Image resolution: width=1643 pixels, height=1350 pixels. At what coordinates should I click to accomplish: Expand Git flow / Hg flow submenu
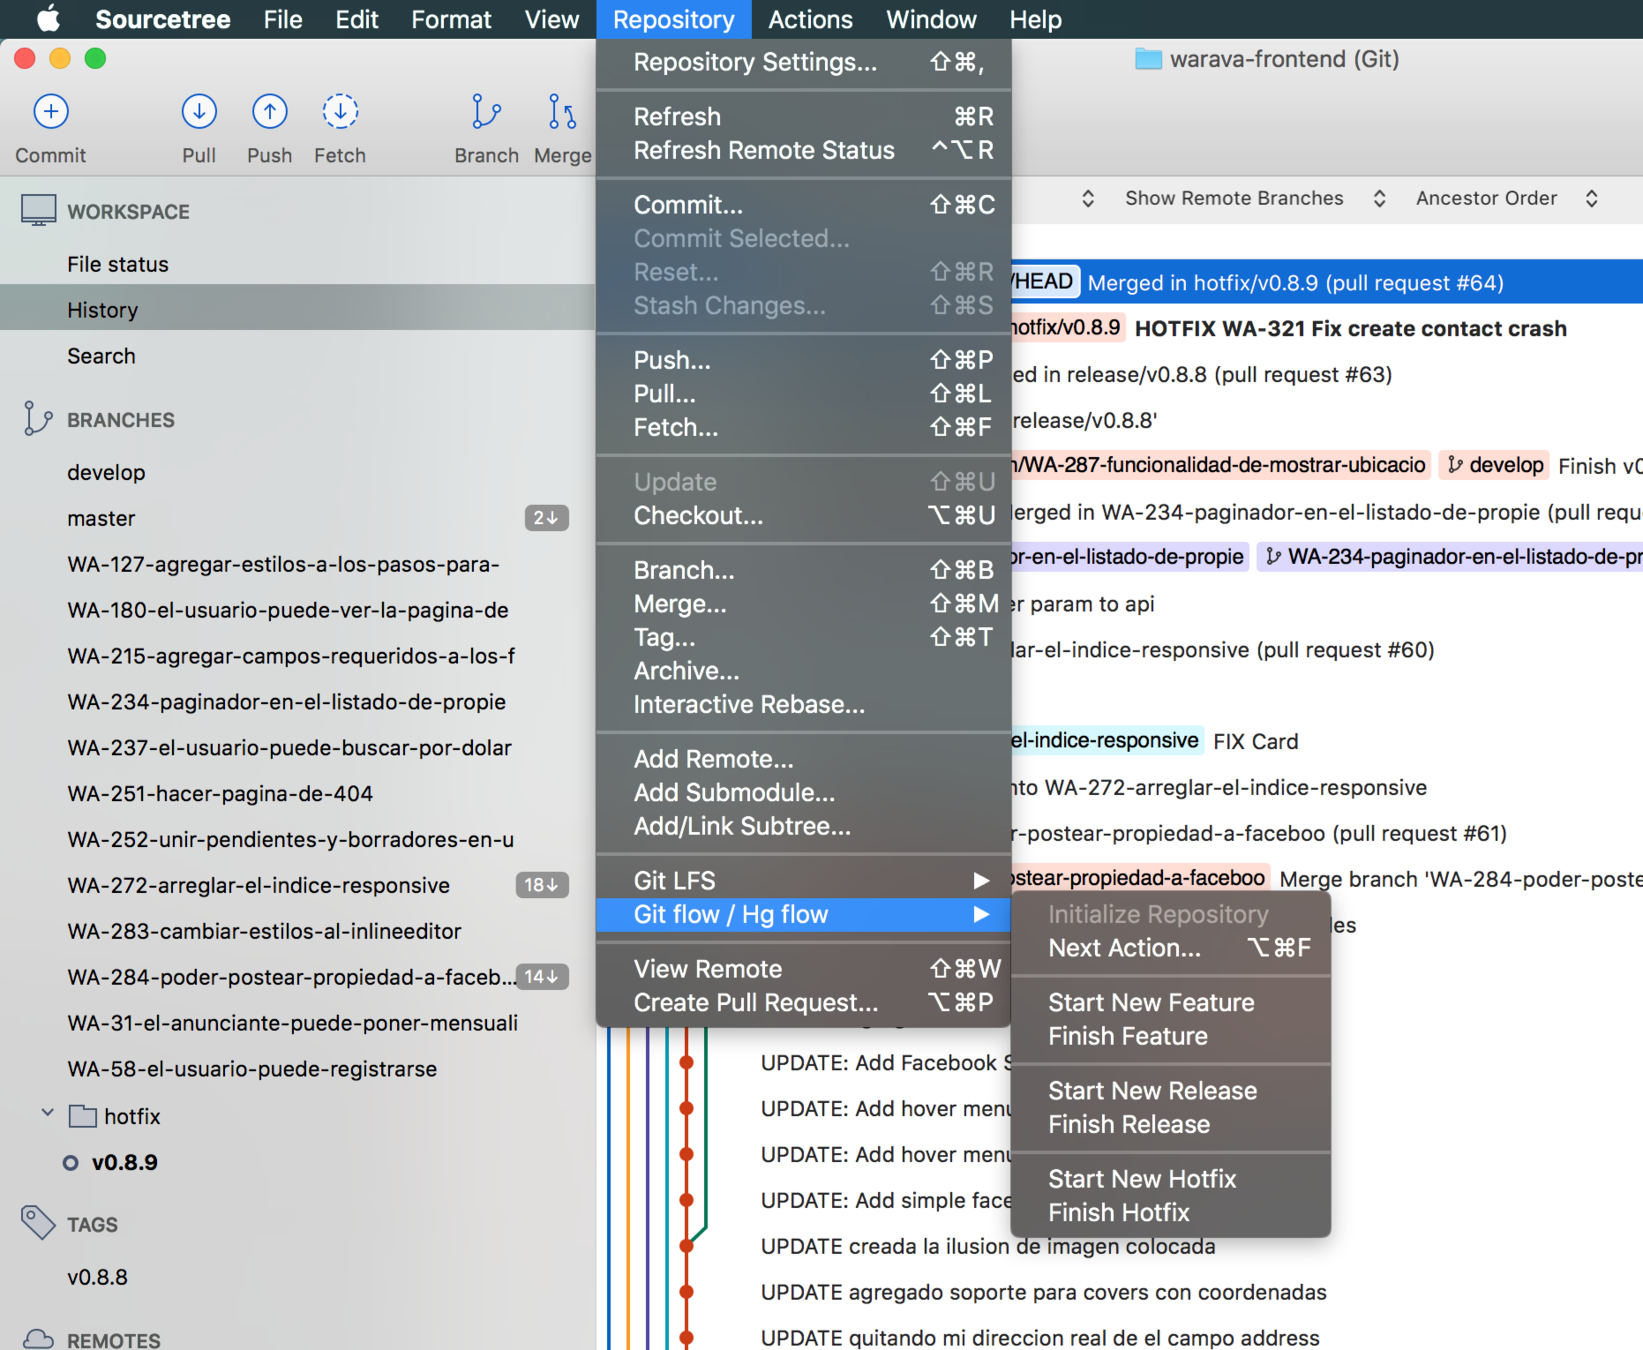[x=803, y=914]
